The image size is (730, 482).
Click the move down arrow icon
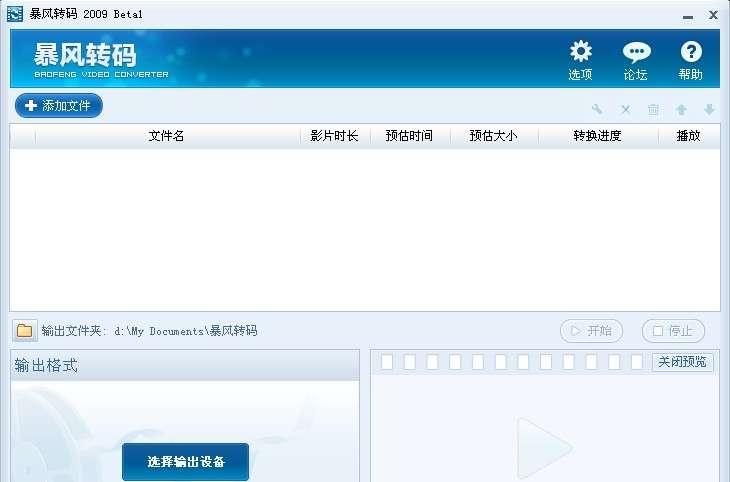click(x=709, y=110)
